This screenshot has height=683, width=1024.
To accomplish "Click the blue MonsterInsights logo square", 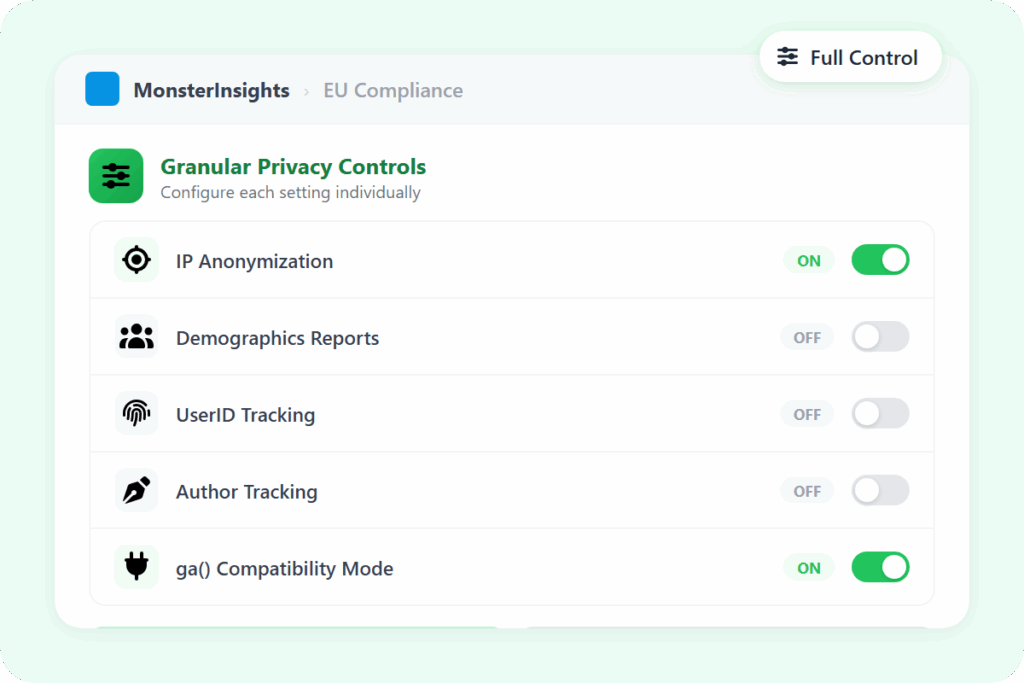I will point(102,89).
